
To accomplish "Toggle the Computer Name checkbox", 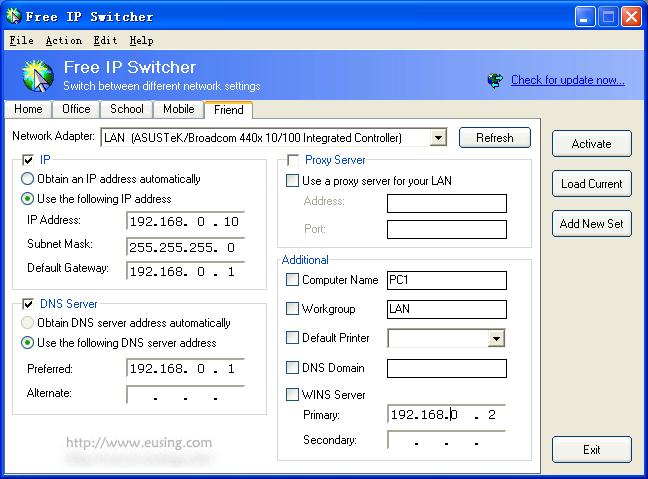I will pos(293,280).
